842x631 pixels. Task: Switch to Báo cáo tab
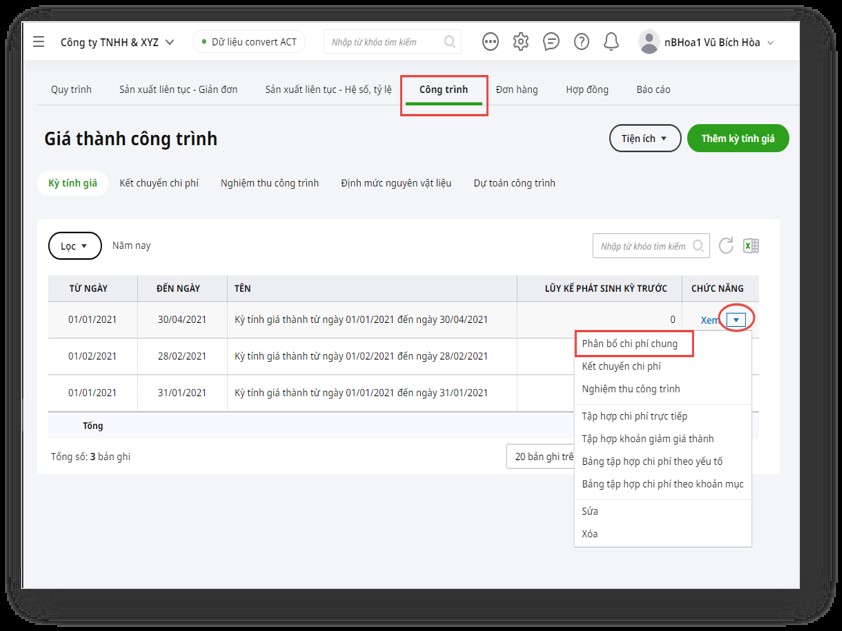click(653, 89)
